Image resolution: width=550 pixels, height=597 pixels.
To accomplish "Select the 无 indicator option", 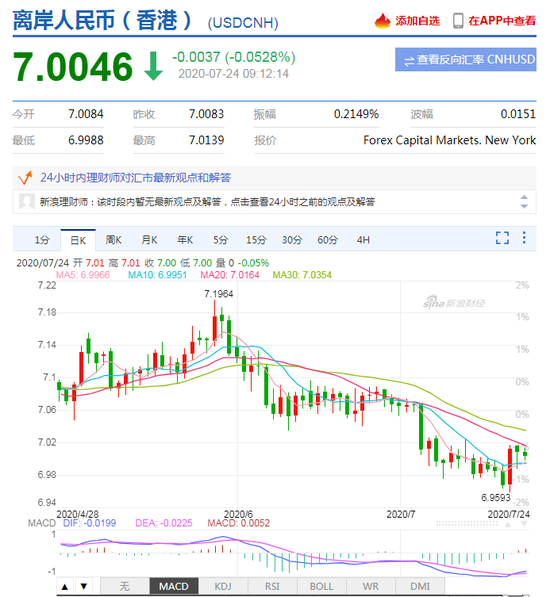I will (x=124, y=586).
